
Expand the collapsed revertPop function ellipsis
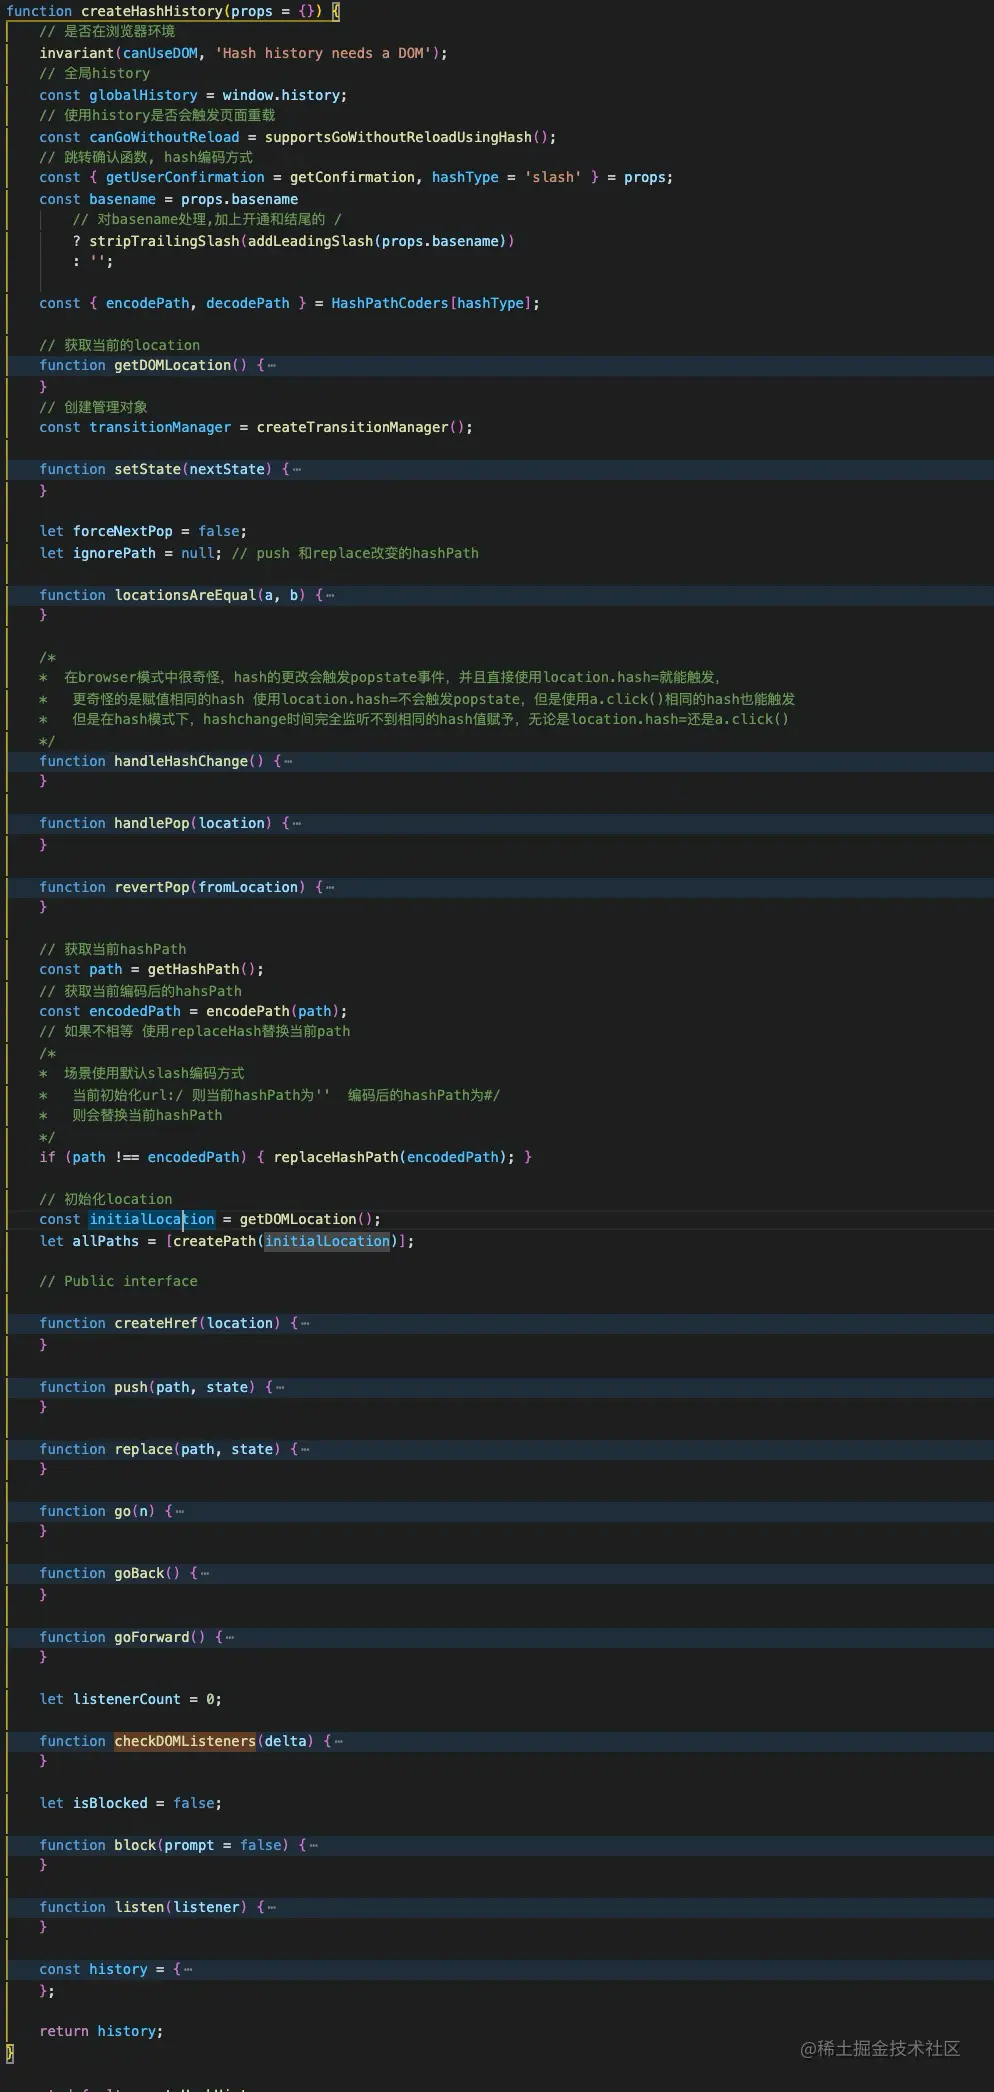pyautogui.click(x=331, y=887)
